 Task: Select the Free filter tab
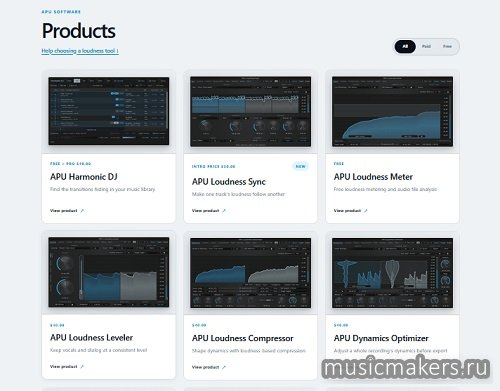tap(447, 46)
